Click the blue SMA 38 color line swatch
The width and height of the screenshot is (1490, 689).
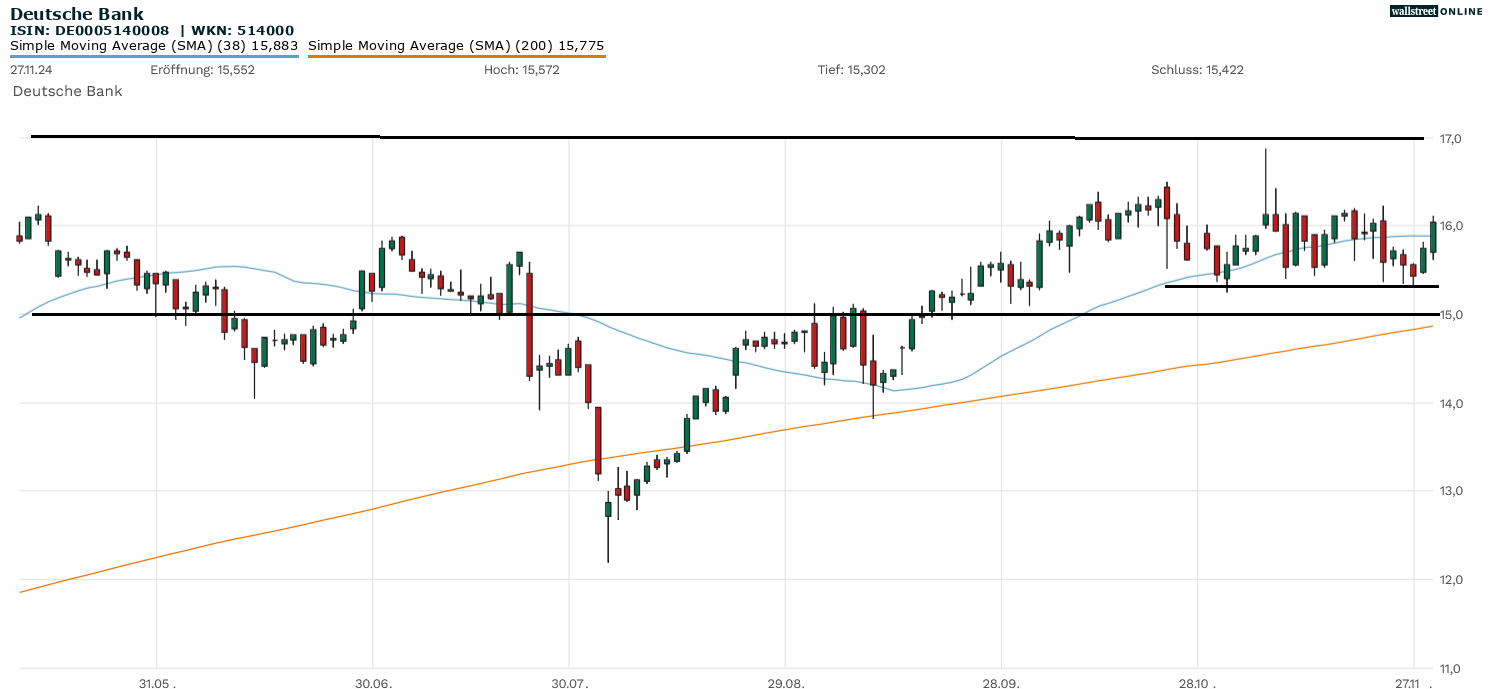click(x=154, y=57)
